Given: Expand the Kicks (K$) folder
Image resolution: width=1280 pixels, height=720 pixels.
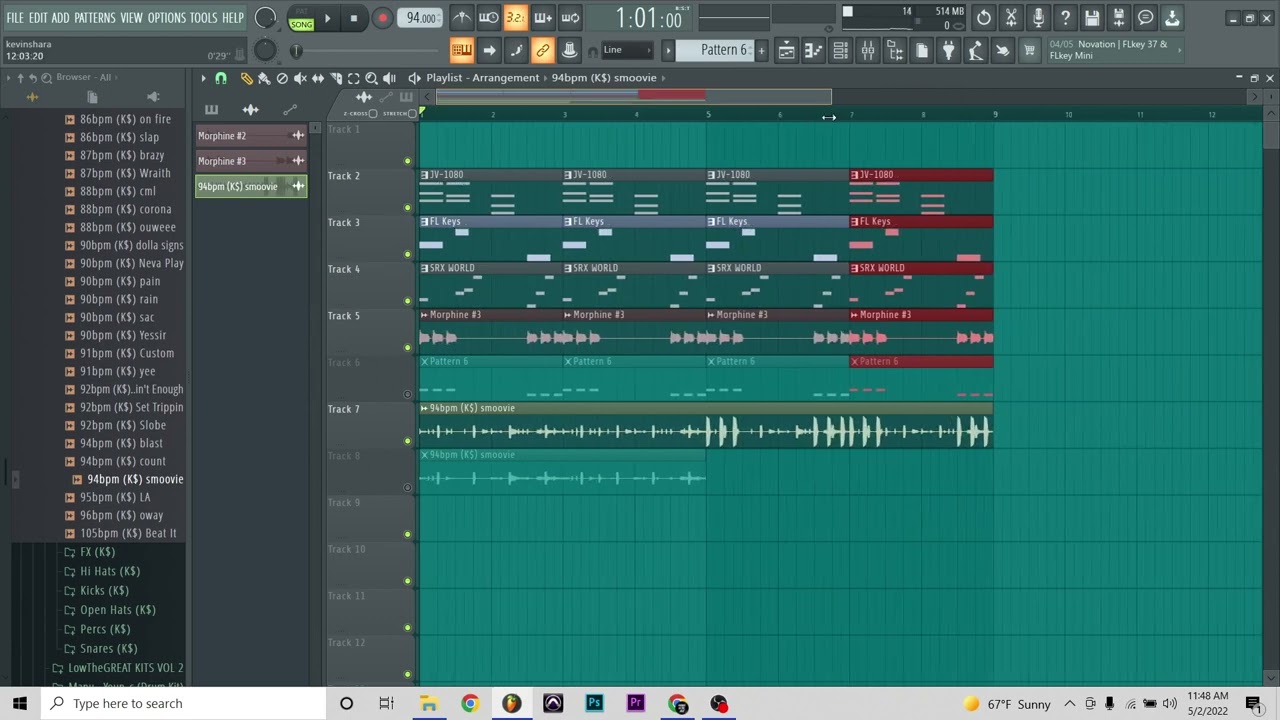Looking at the screenshot, I should click(x=104, y=590).
